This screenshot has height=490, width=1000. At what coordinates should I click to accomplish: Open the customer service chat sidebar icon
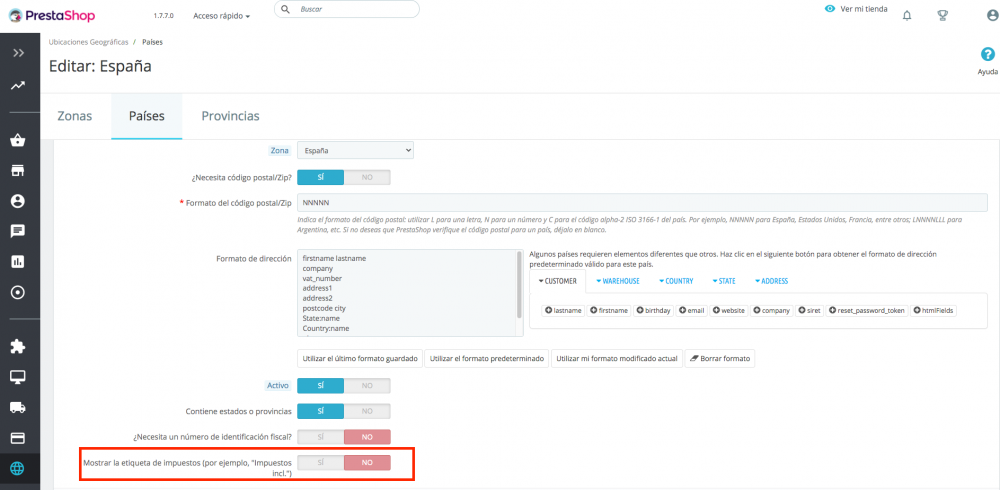tap(18, 231)
